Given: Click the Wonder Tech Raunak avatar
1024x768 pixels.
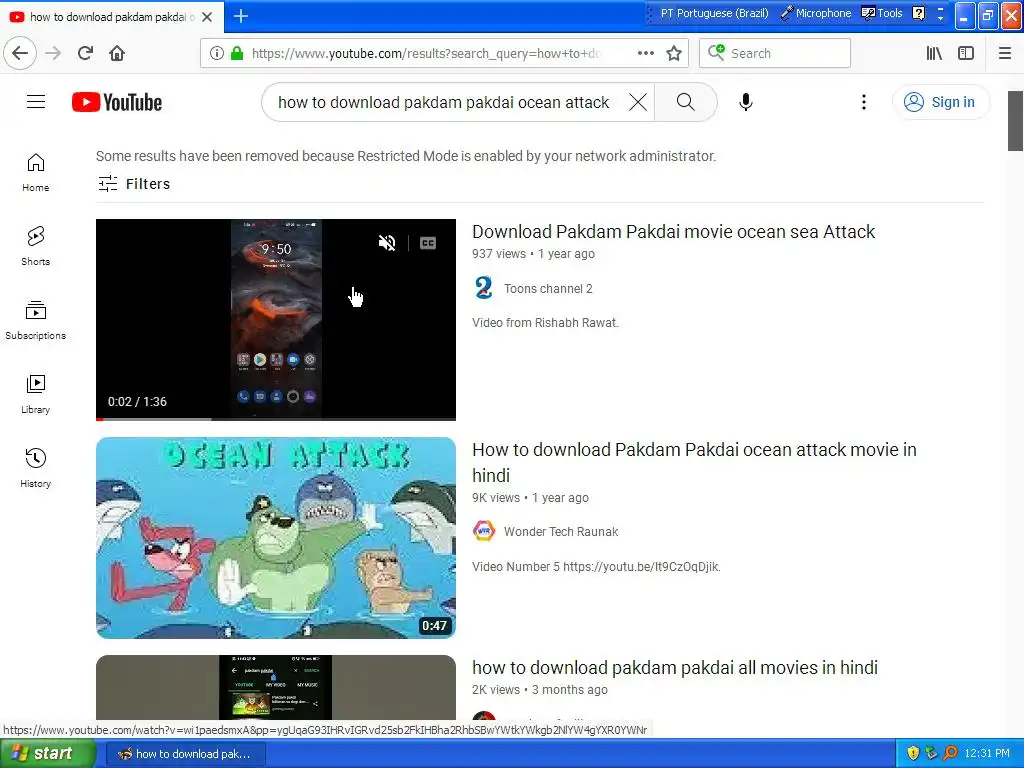Looking at the screenshot, I should (484, 532).
